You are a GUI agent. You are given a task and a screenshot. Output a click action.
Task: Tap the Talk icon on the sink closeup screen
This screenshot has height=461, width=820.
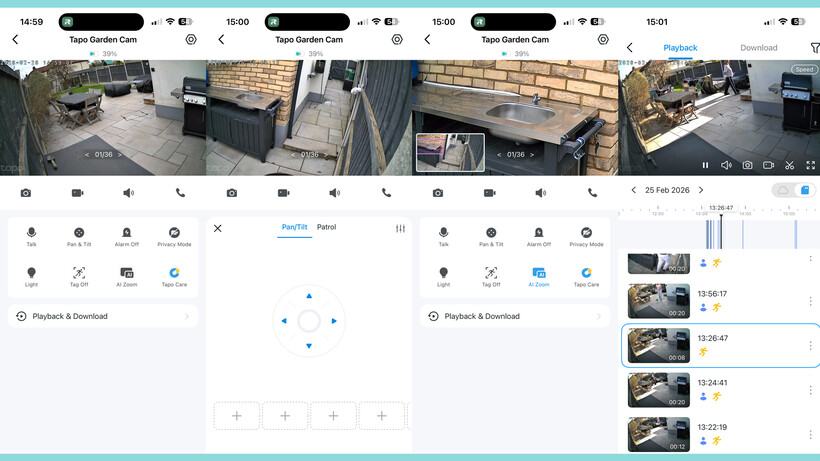pyautogui.click(x=443, y=236)
